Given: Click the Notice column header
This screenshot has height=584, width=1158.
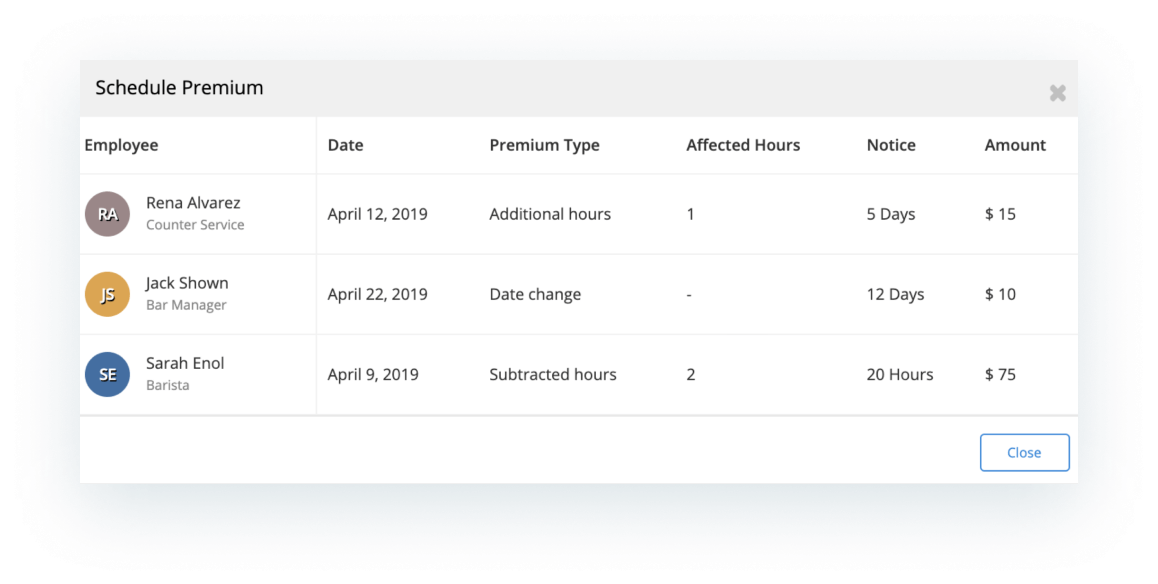Looking at the screenshot, I should 891,145.
